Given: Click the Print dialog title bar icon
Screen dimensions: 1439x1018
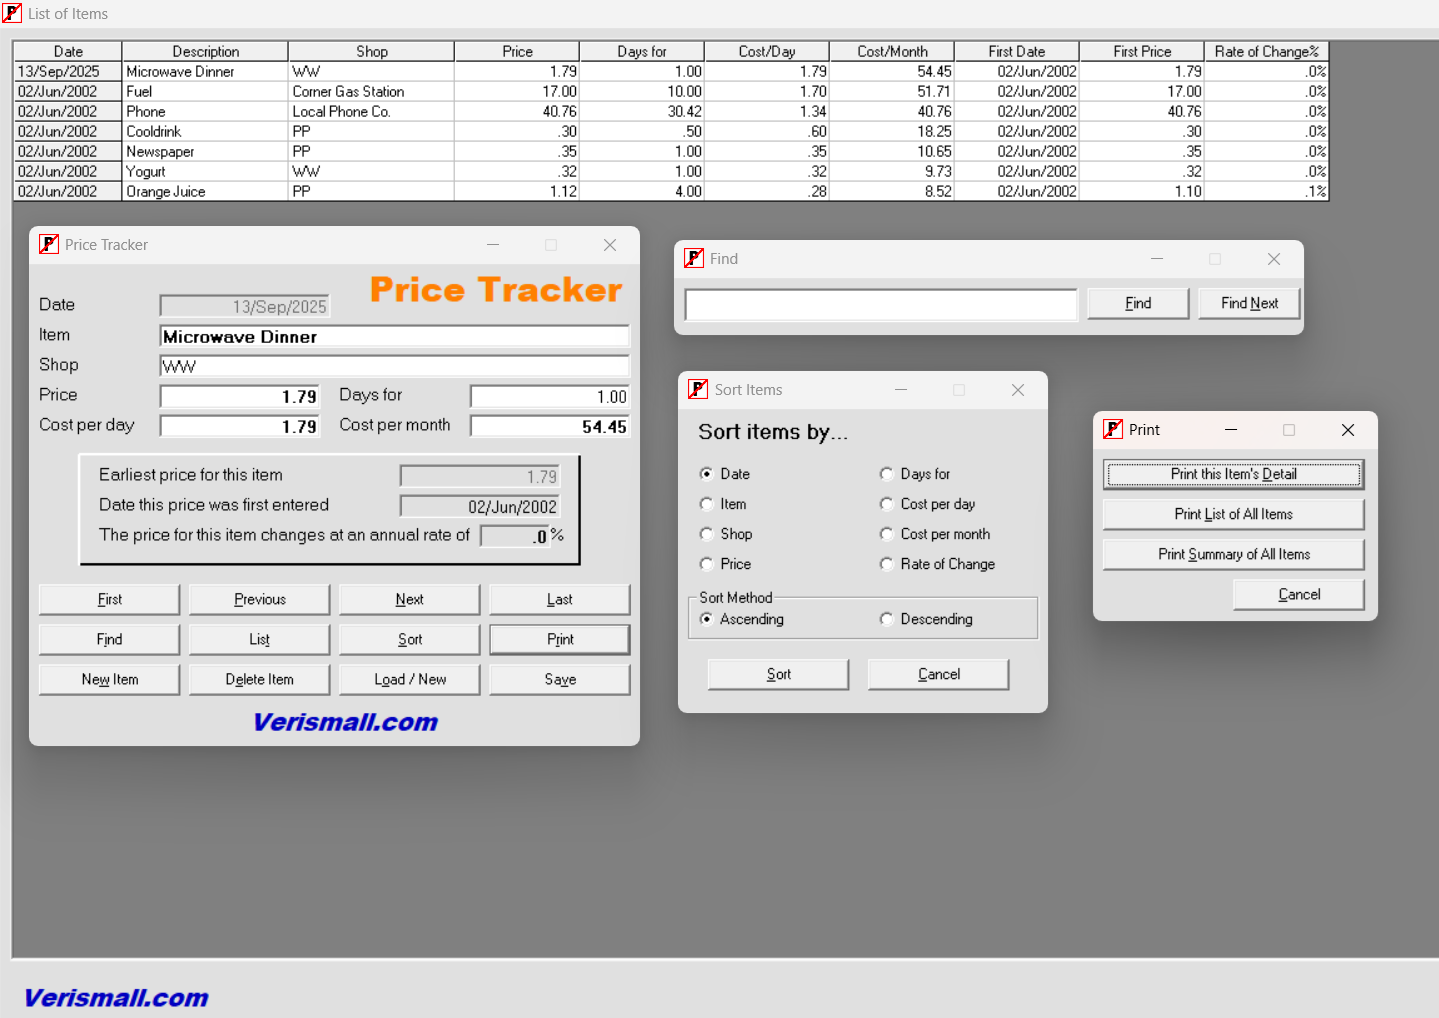Looking at the screenshot, I should click(1113, 429).
